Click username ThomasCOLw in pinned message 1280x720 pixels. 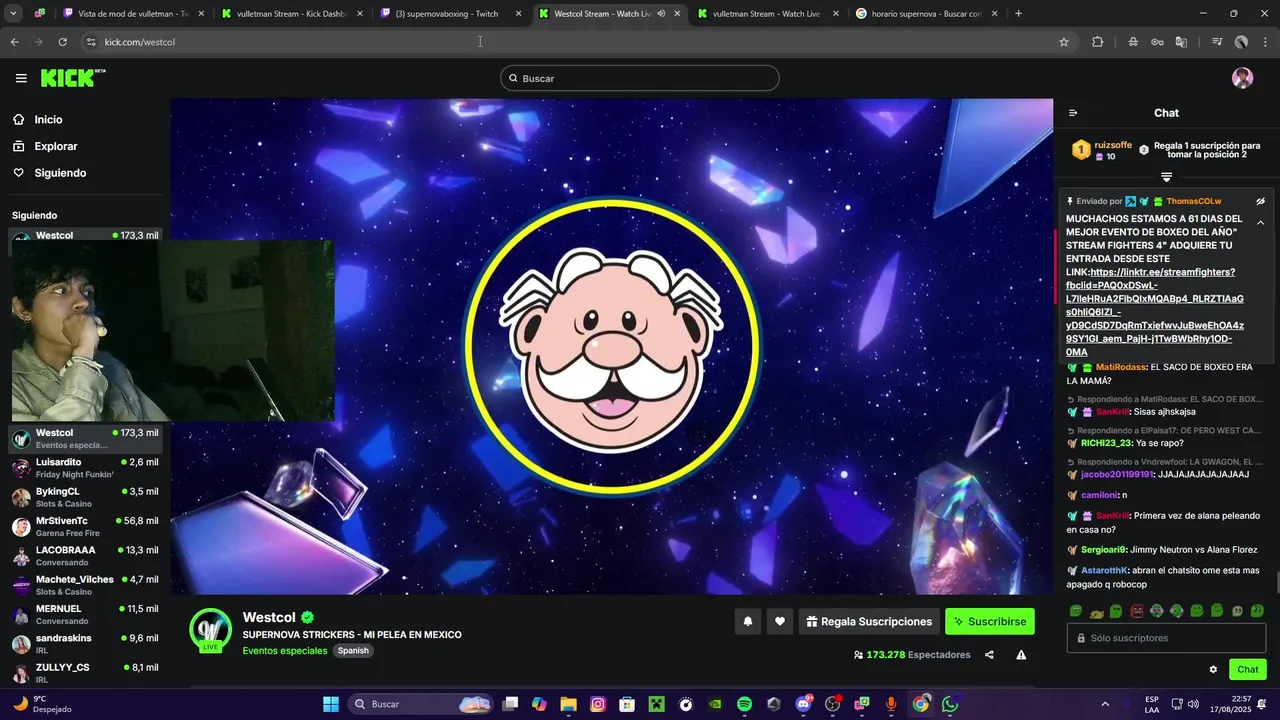pos(1193,201)
